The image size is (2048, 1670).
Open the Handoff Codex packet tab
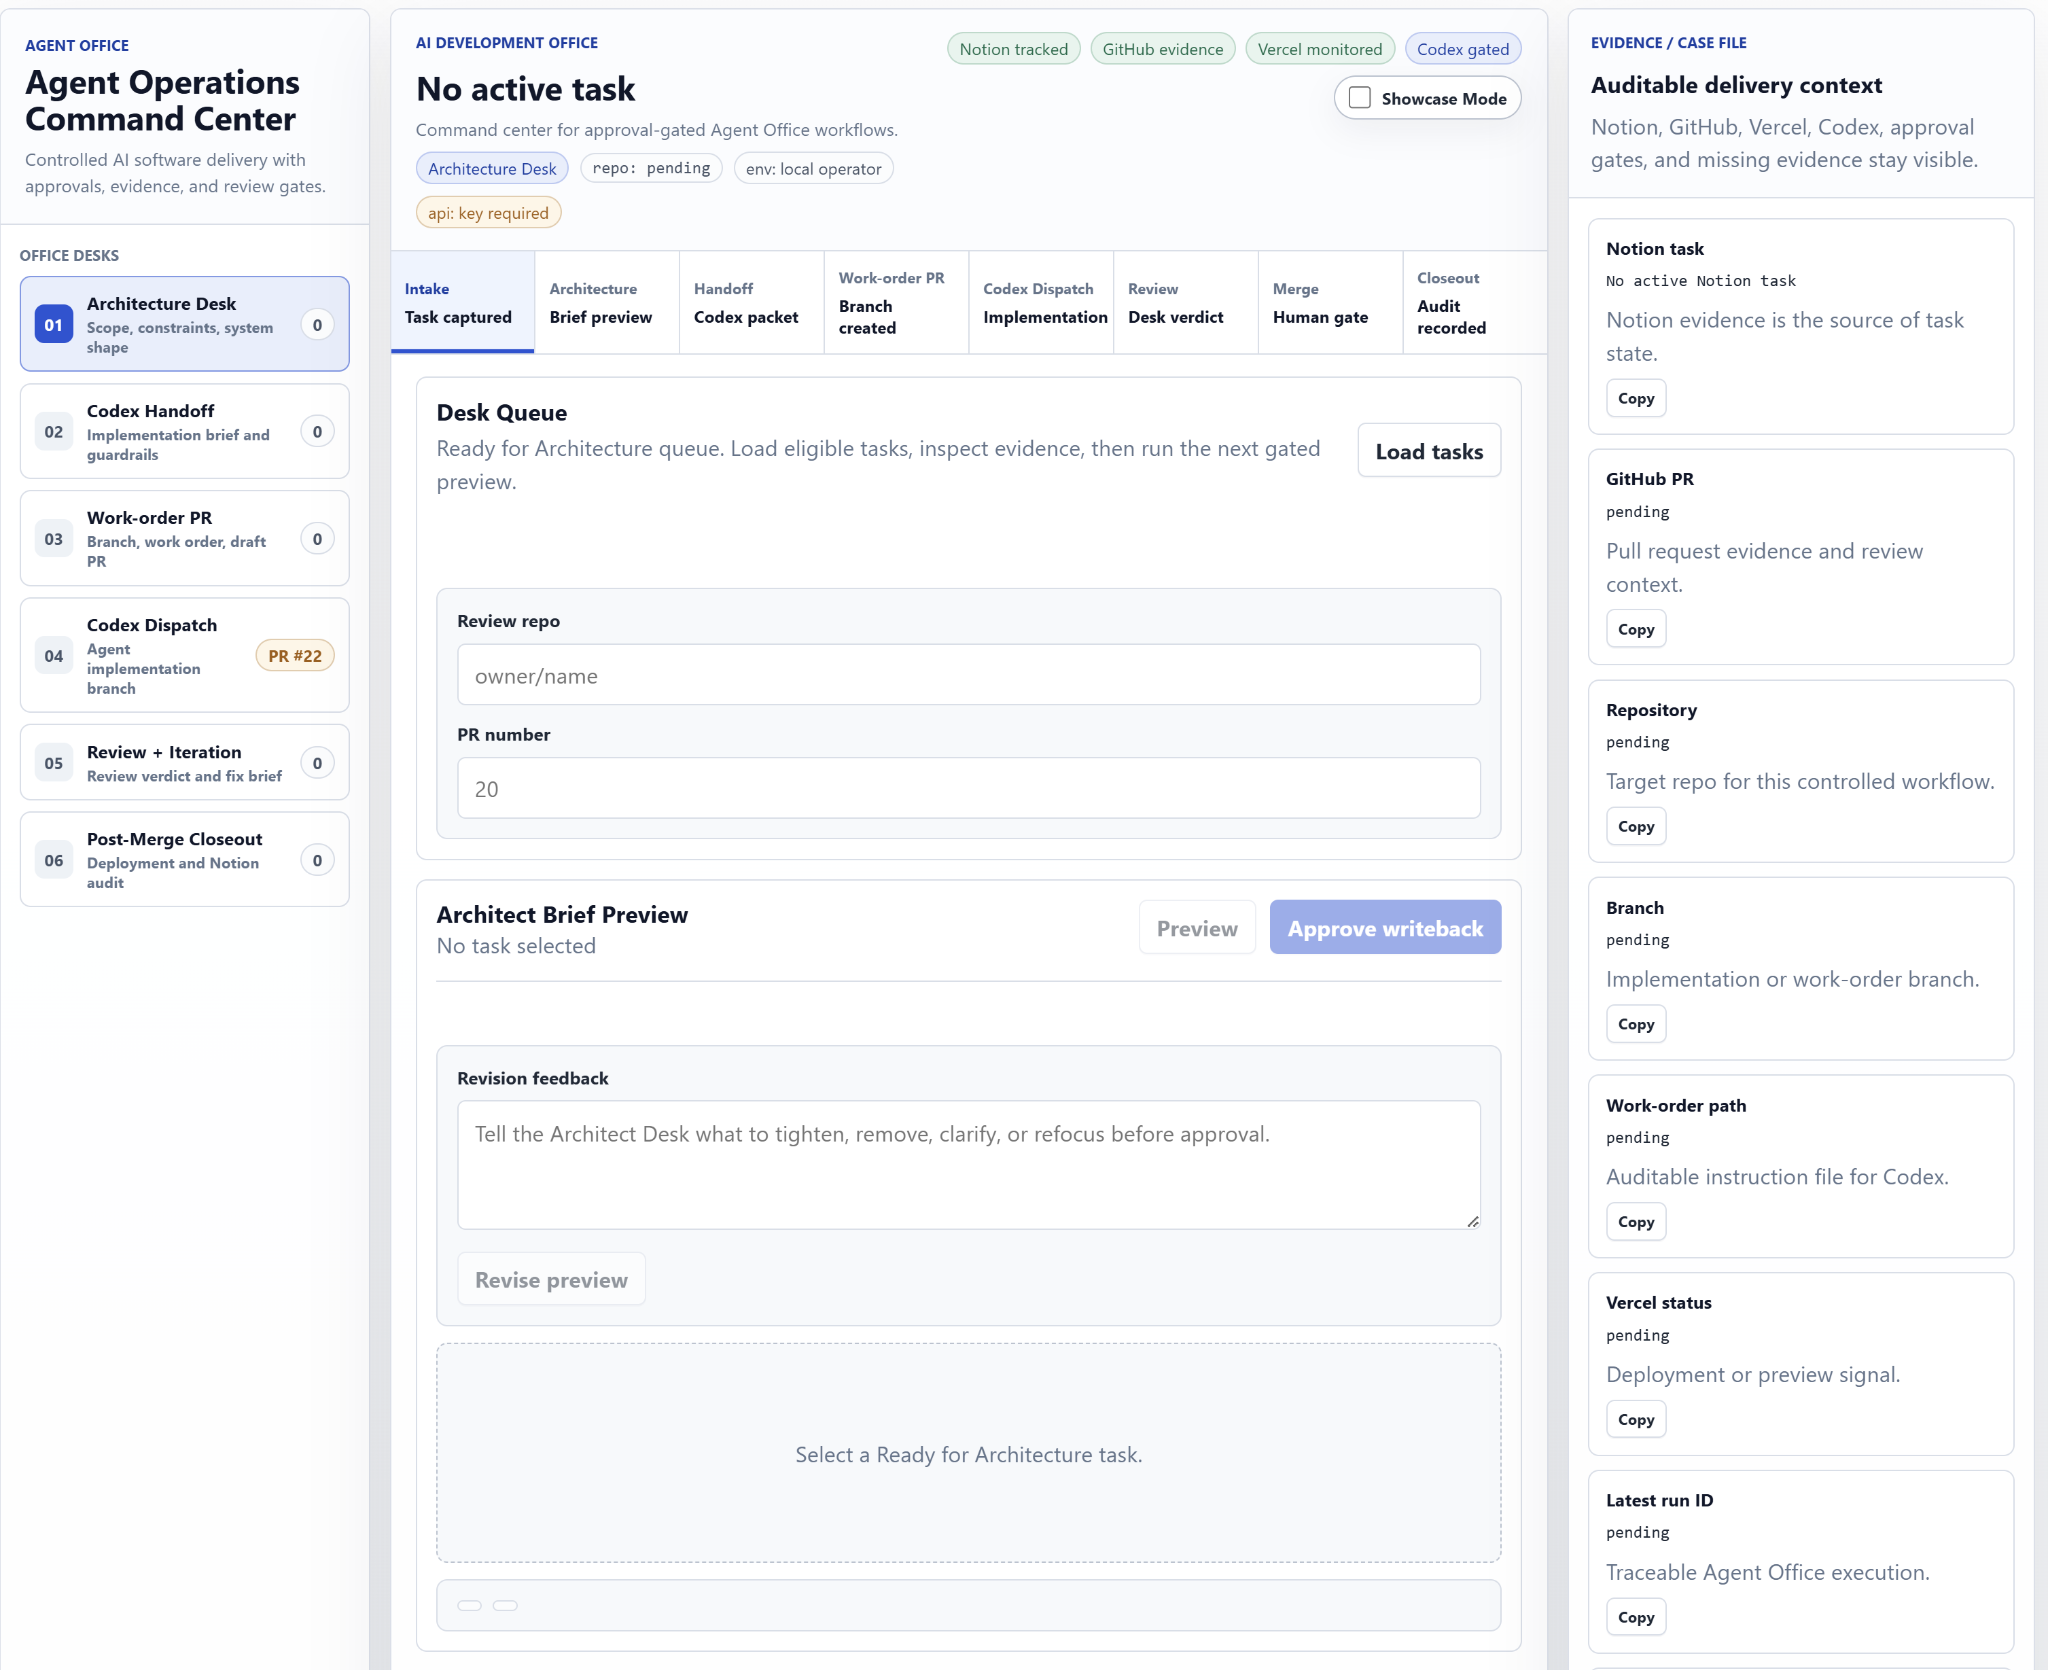coord(752,302)
